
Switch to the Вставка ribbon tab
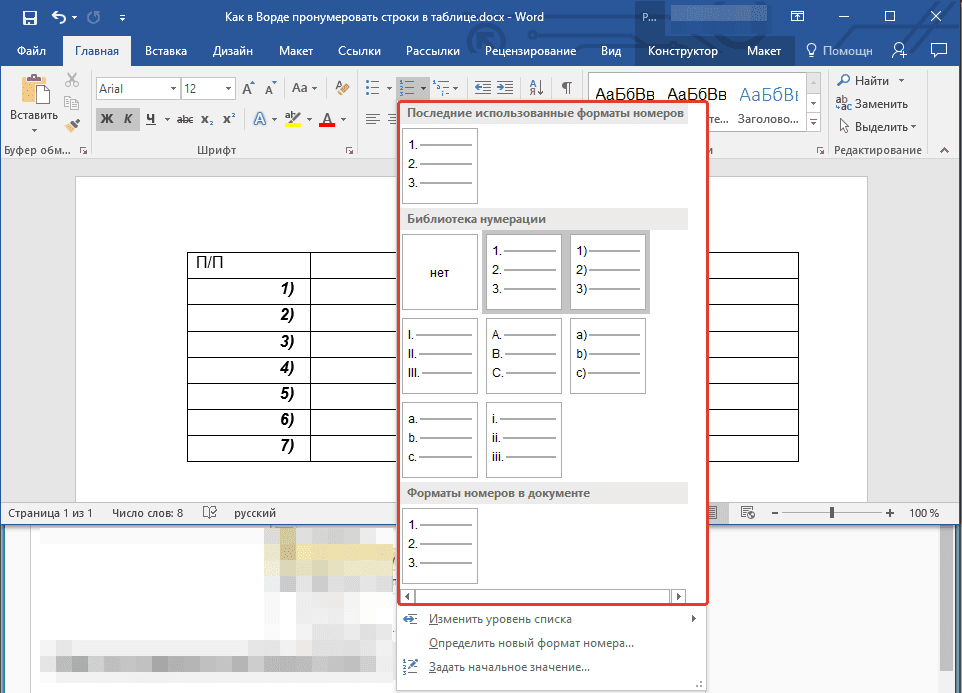(165, 51)
